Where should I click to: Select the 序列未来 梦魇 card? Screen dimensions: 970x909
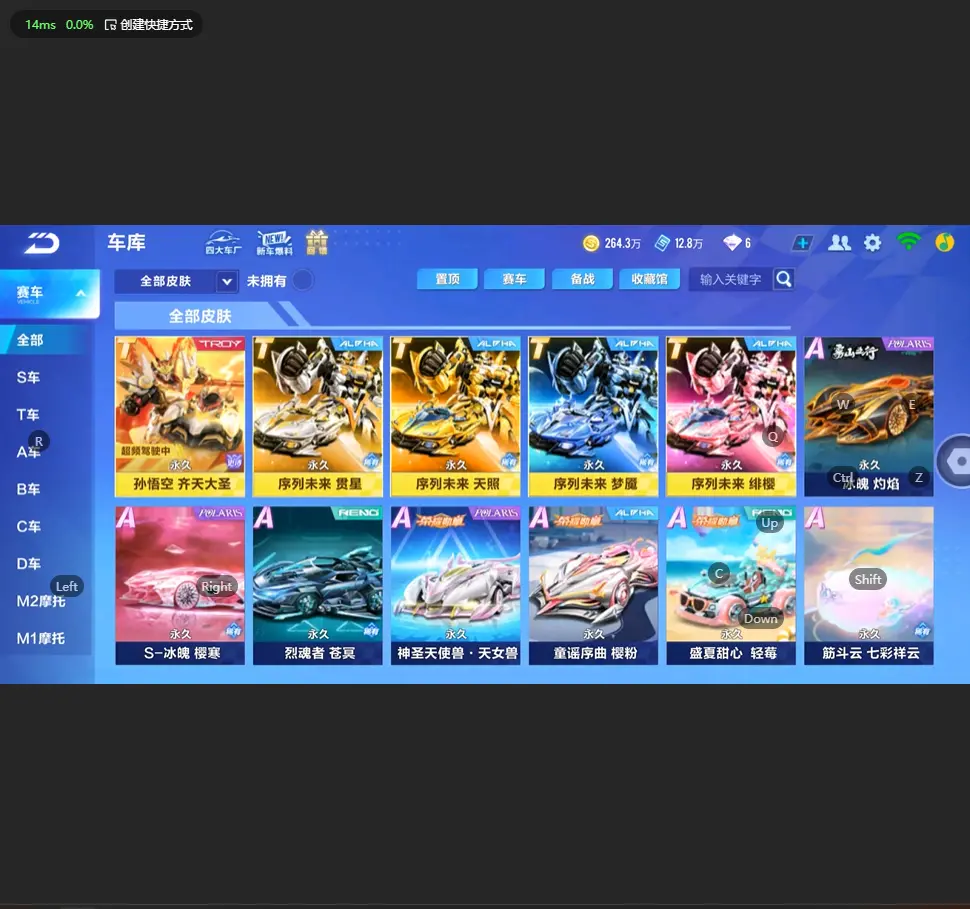pyautogui.click(x=593, y=416)
